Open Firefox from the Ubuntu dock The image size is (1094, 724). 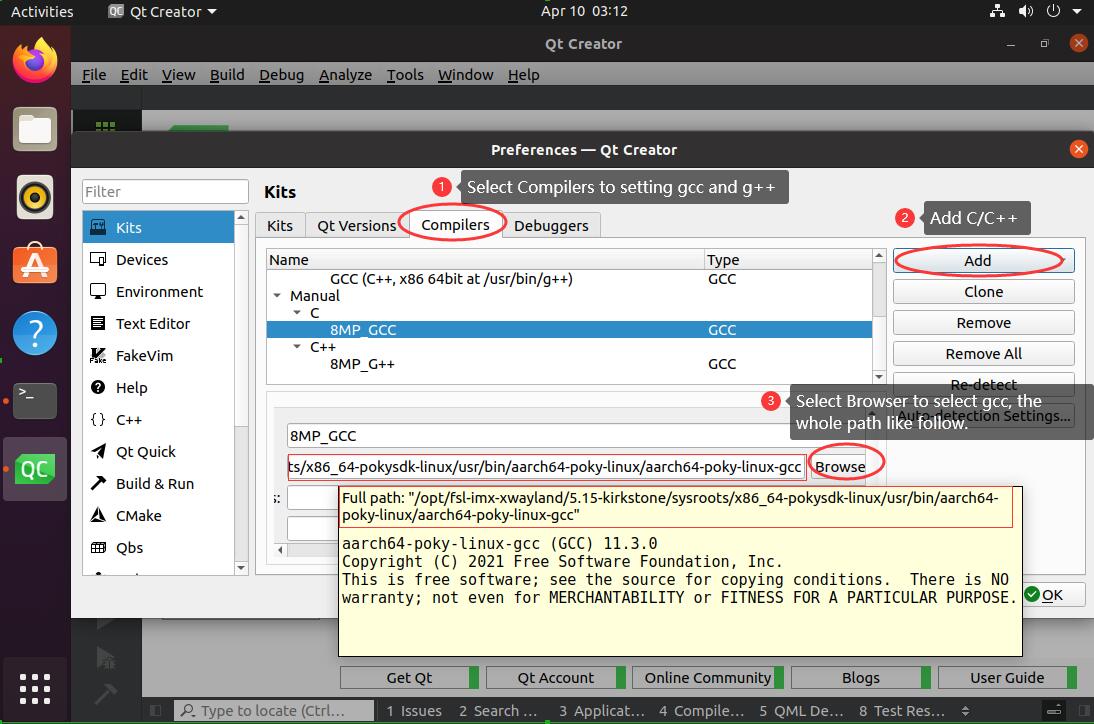(x=35, y=61)
